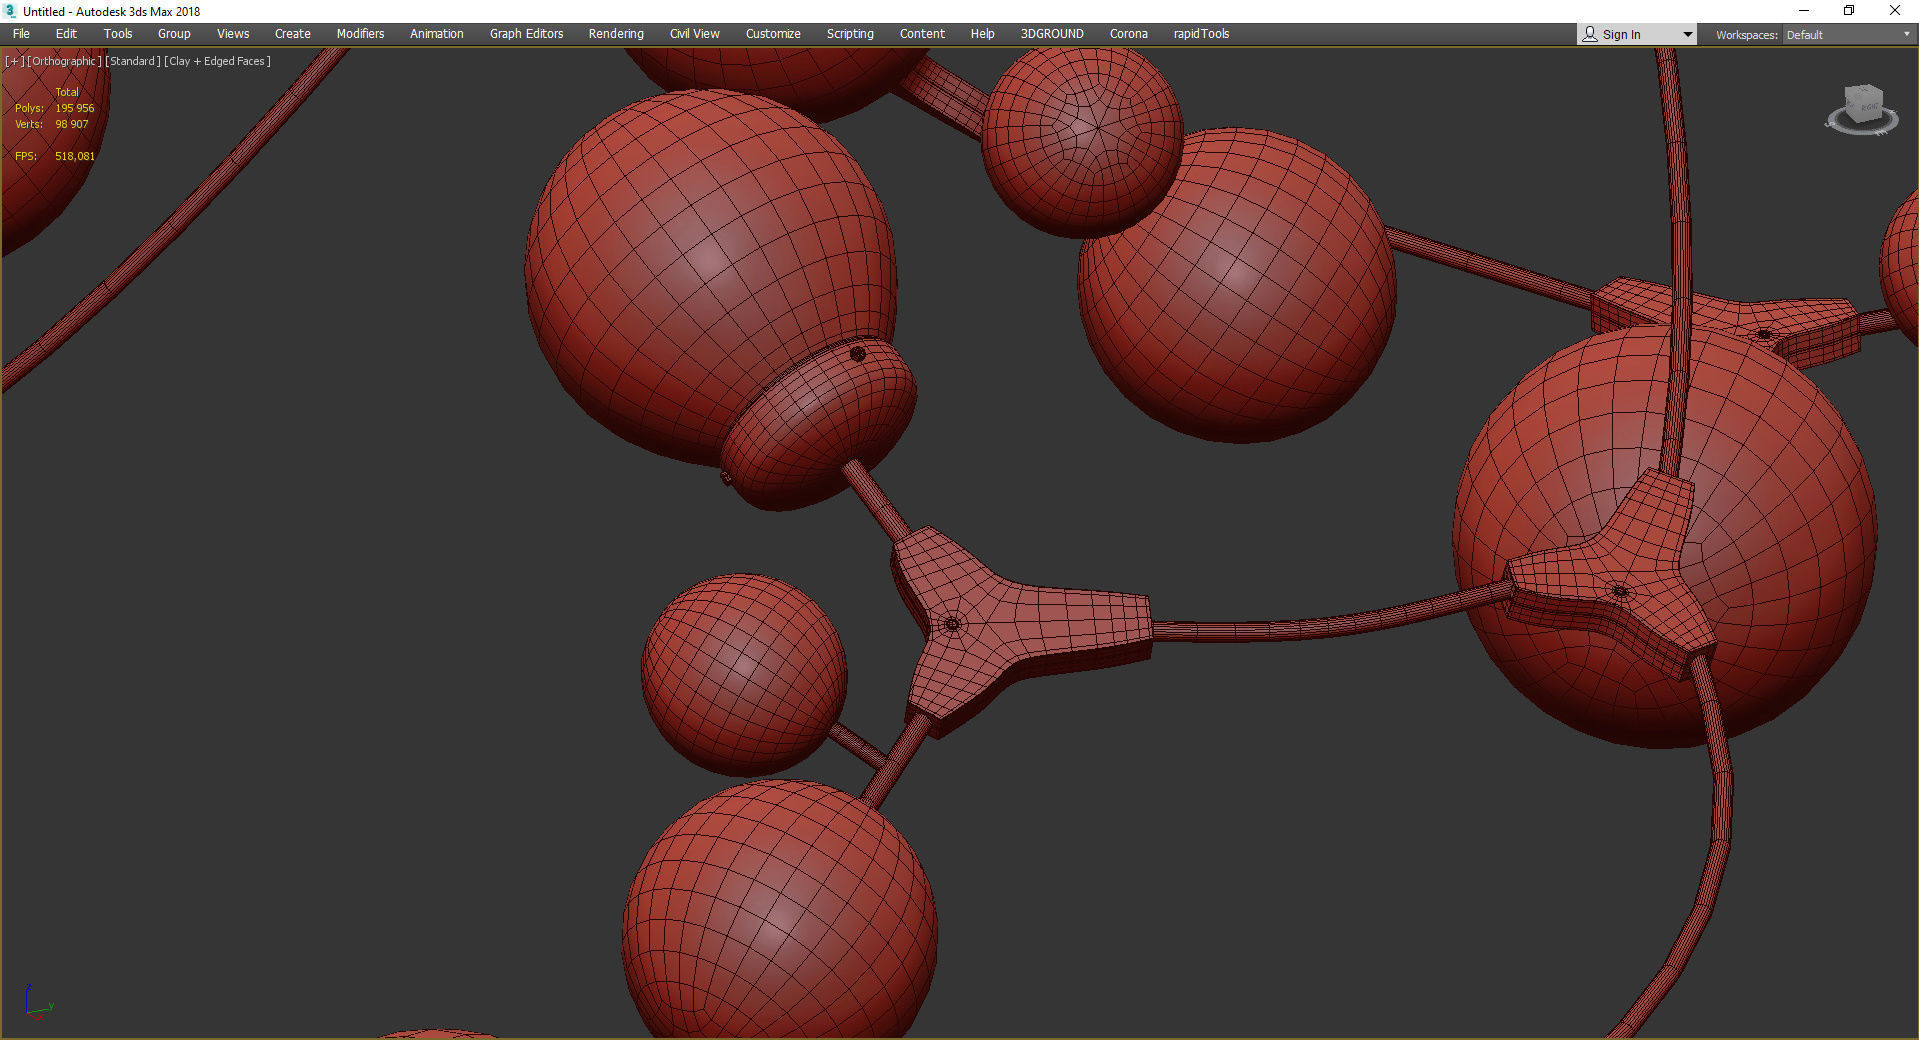This screenshot has height=1040, width=1919.
Task: Click the [+] viewport general label
Action: 14,61
